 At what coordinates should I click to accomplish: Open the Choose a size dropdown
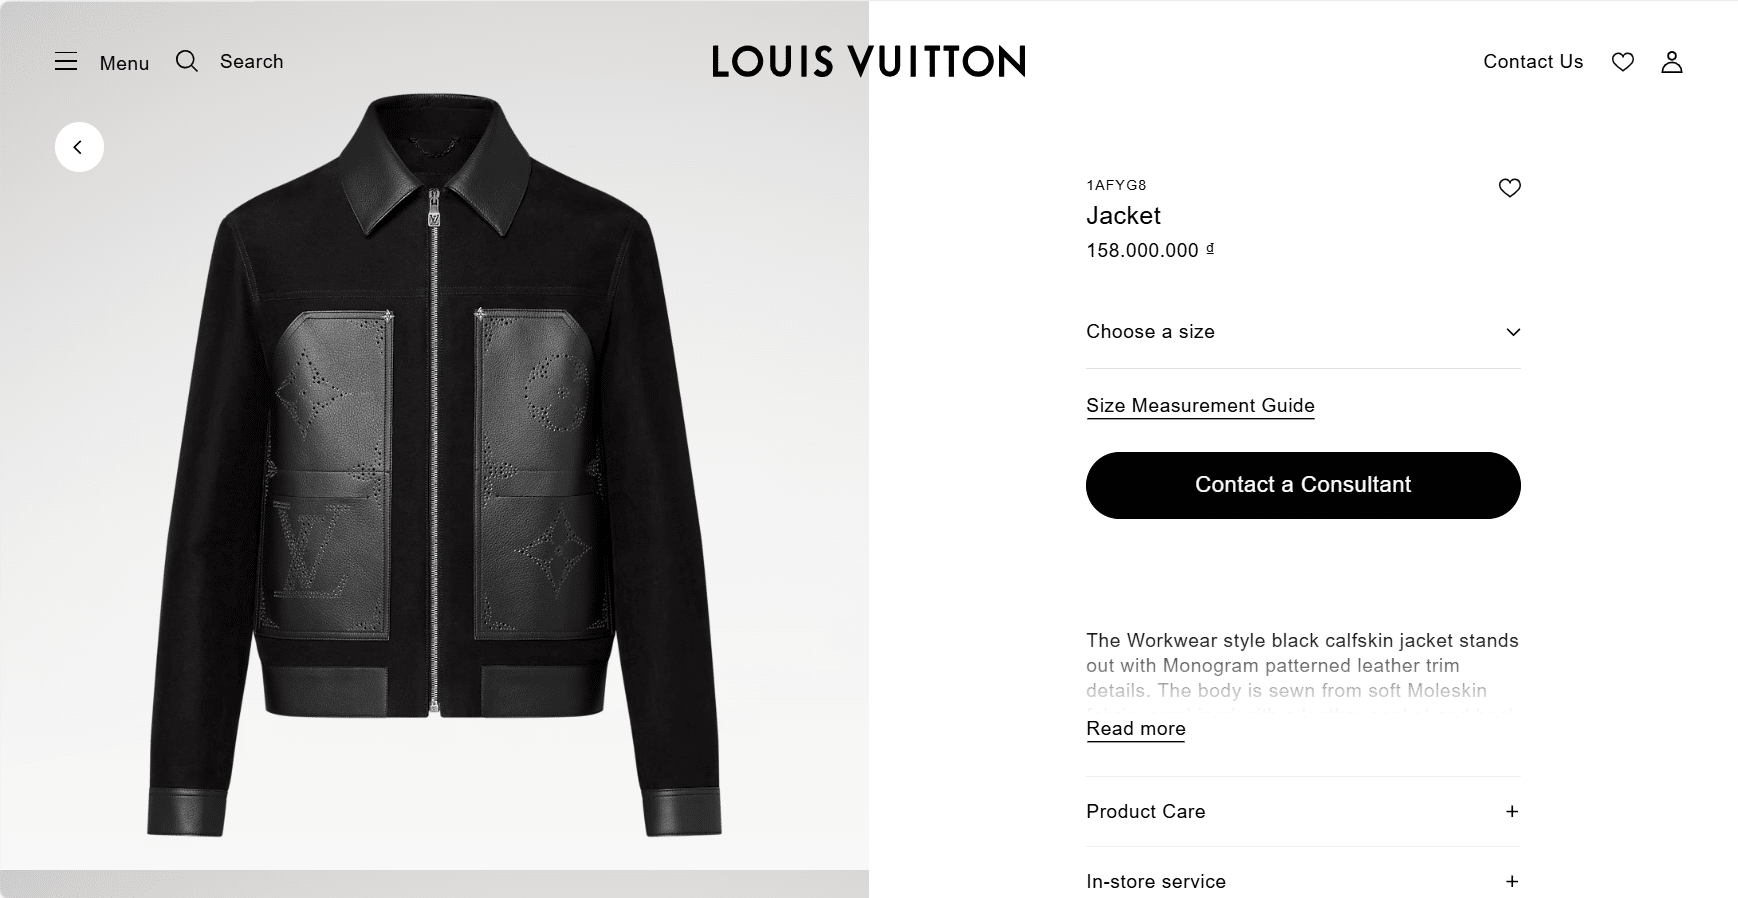pos(1150,332)
